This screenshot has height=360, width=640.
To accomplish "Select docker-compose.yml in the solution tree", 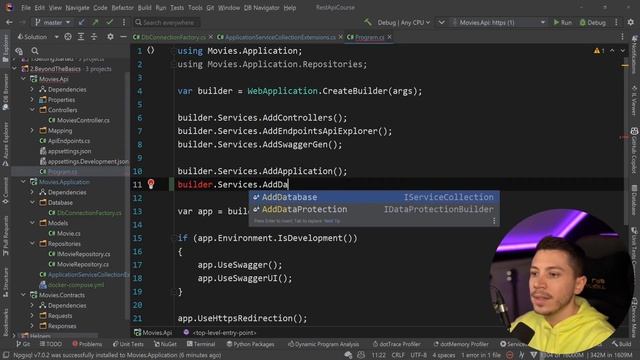I will tap(72, 285).
